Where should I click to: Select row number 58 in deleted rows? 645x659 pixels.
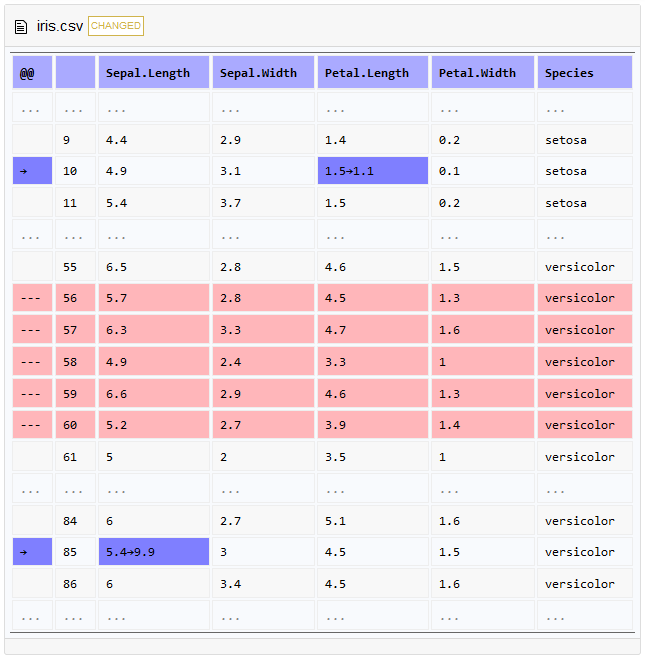pyautogui.click(x=75, y=362)
